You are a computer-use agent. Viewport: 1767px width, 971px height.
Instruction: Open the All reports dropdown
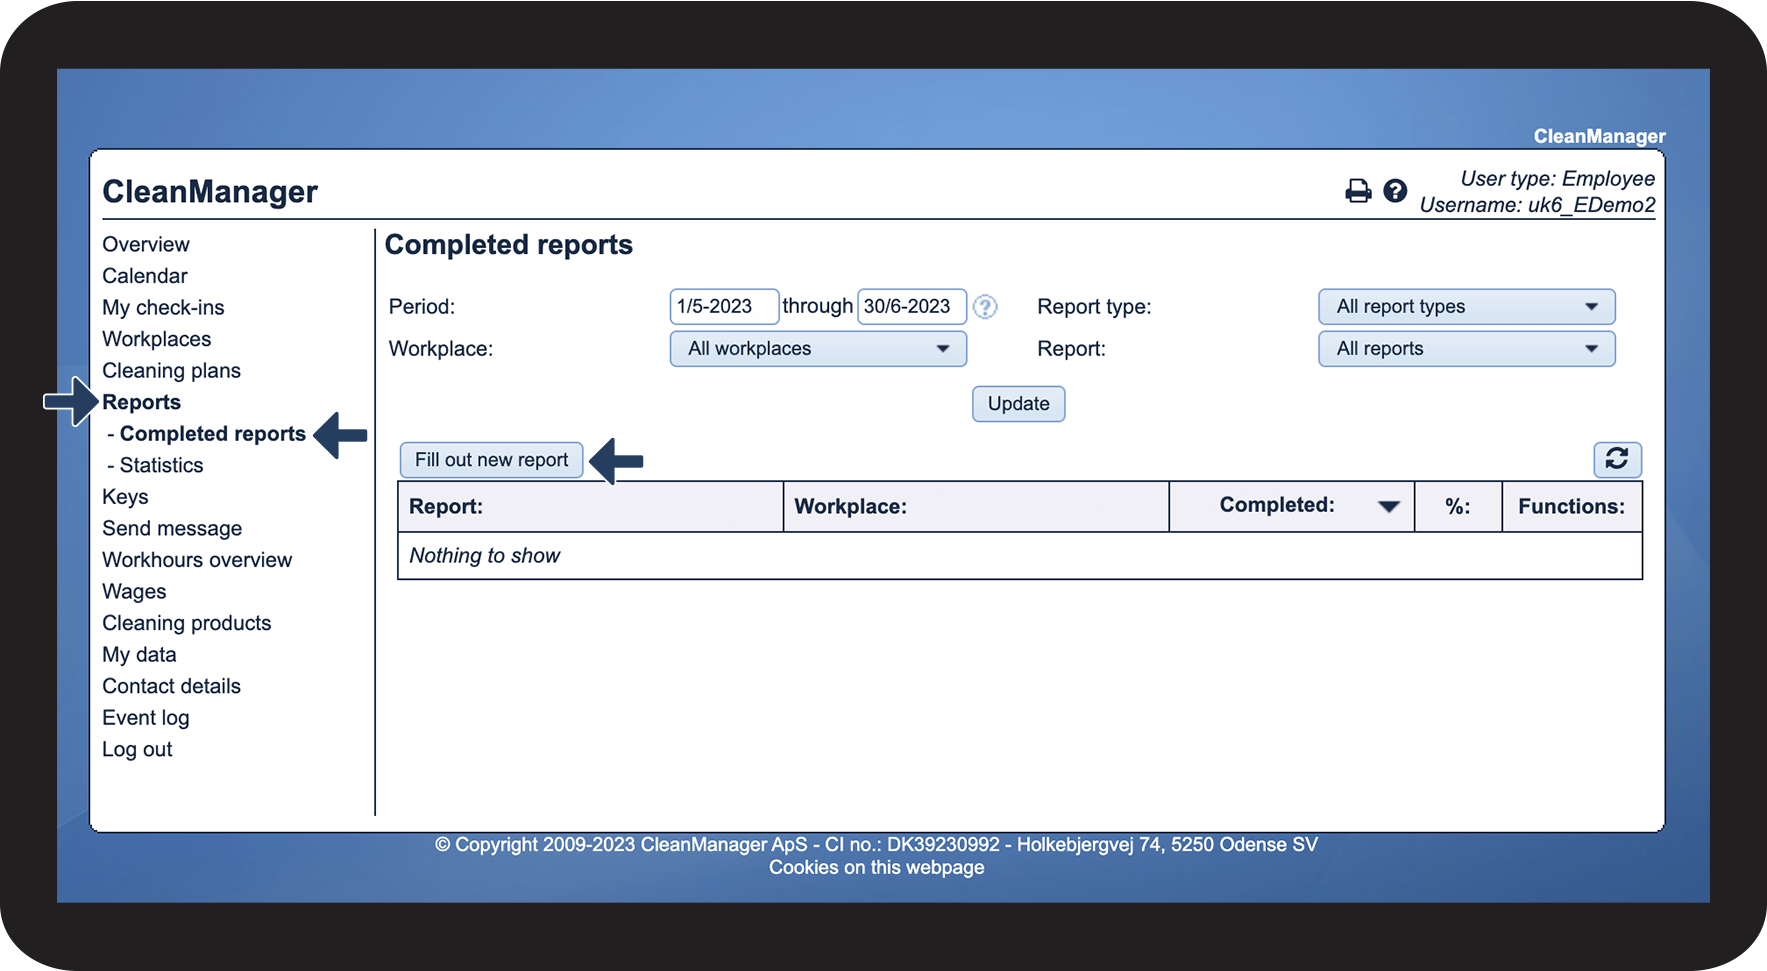coord(1466,349)
